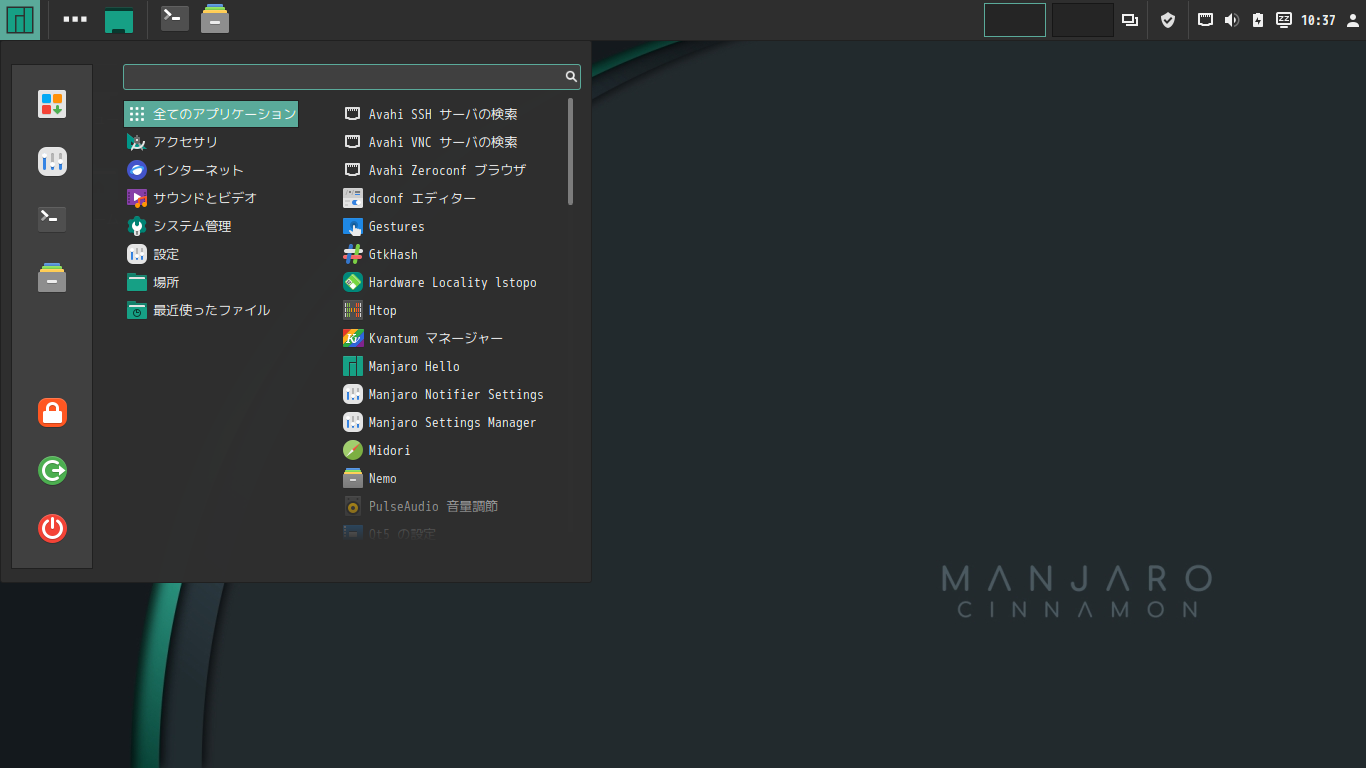Click the green show-desktop icon in panel
This screenshot has width=1366, height=768.
(x=119, y=20)
